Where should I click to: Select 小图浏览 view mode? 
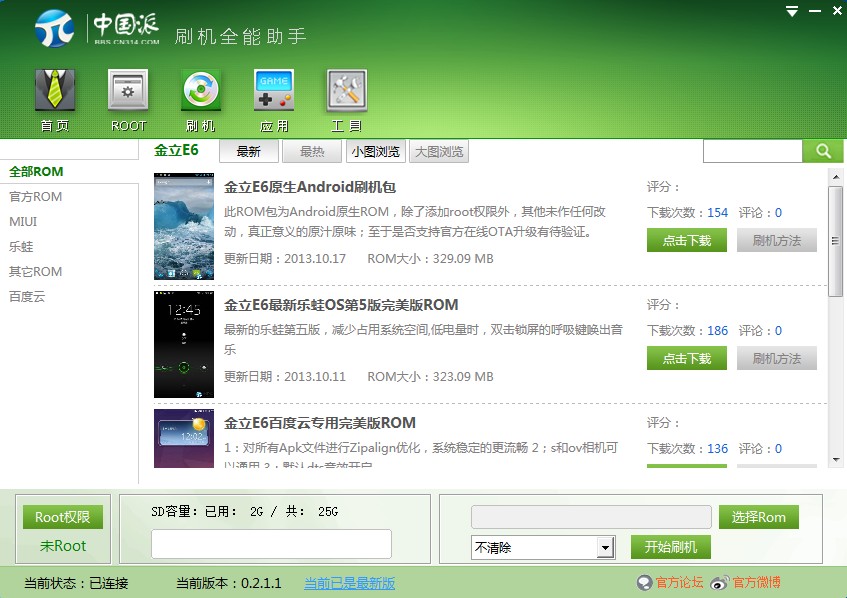[375, 151]
